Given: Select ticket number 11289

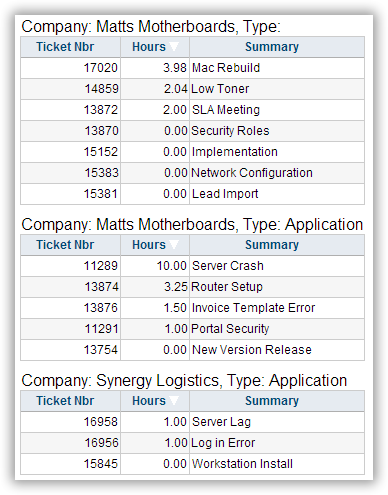Looking at the screenshot, I should click(x=101, y=266).
